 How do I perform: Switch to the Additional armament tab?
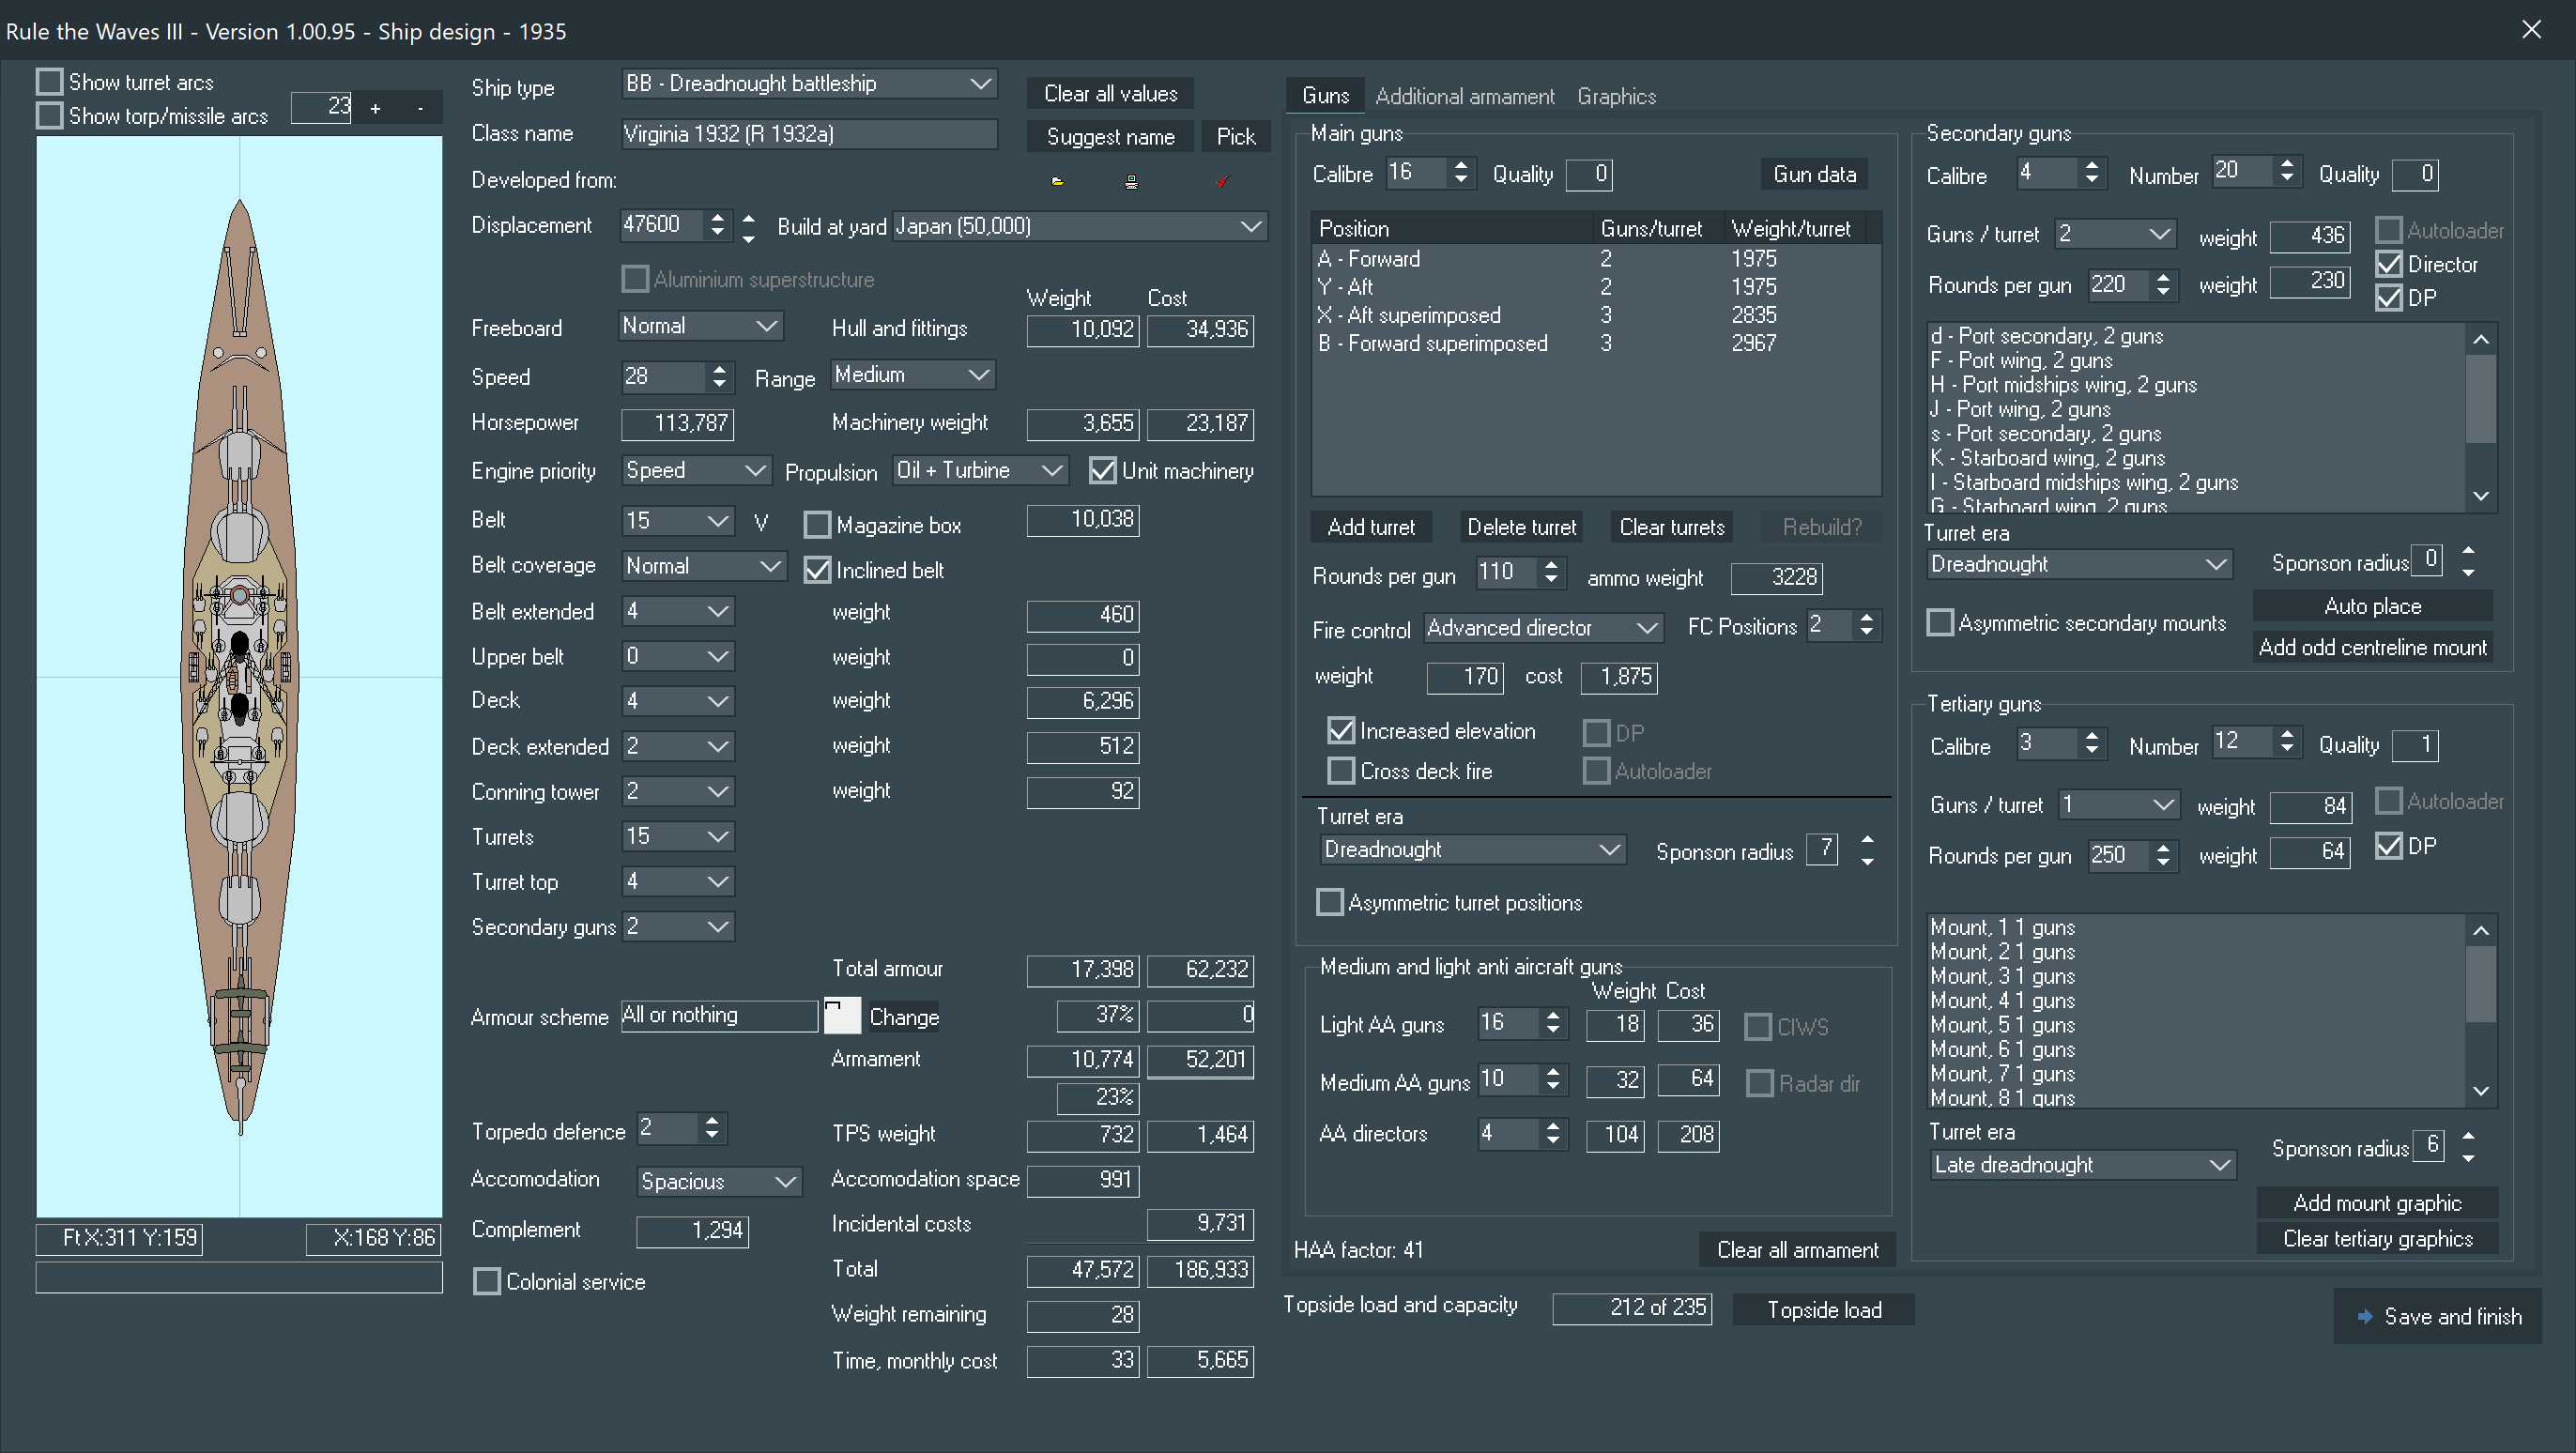click(1464, 96)
